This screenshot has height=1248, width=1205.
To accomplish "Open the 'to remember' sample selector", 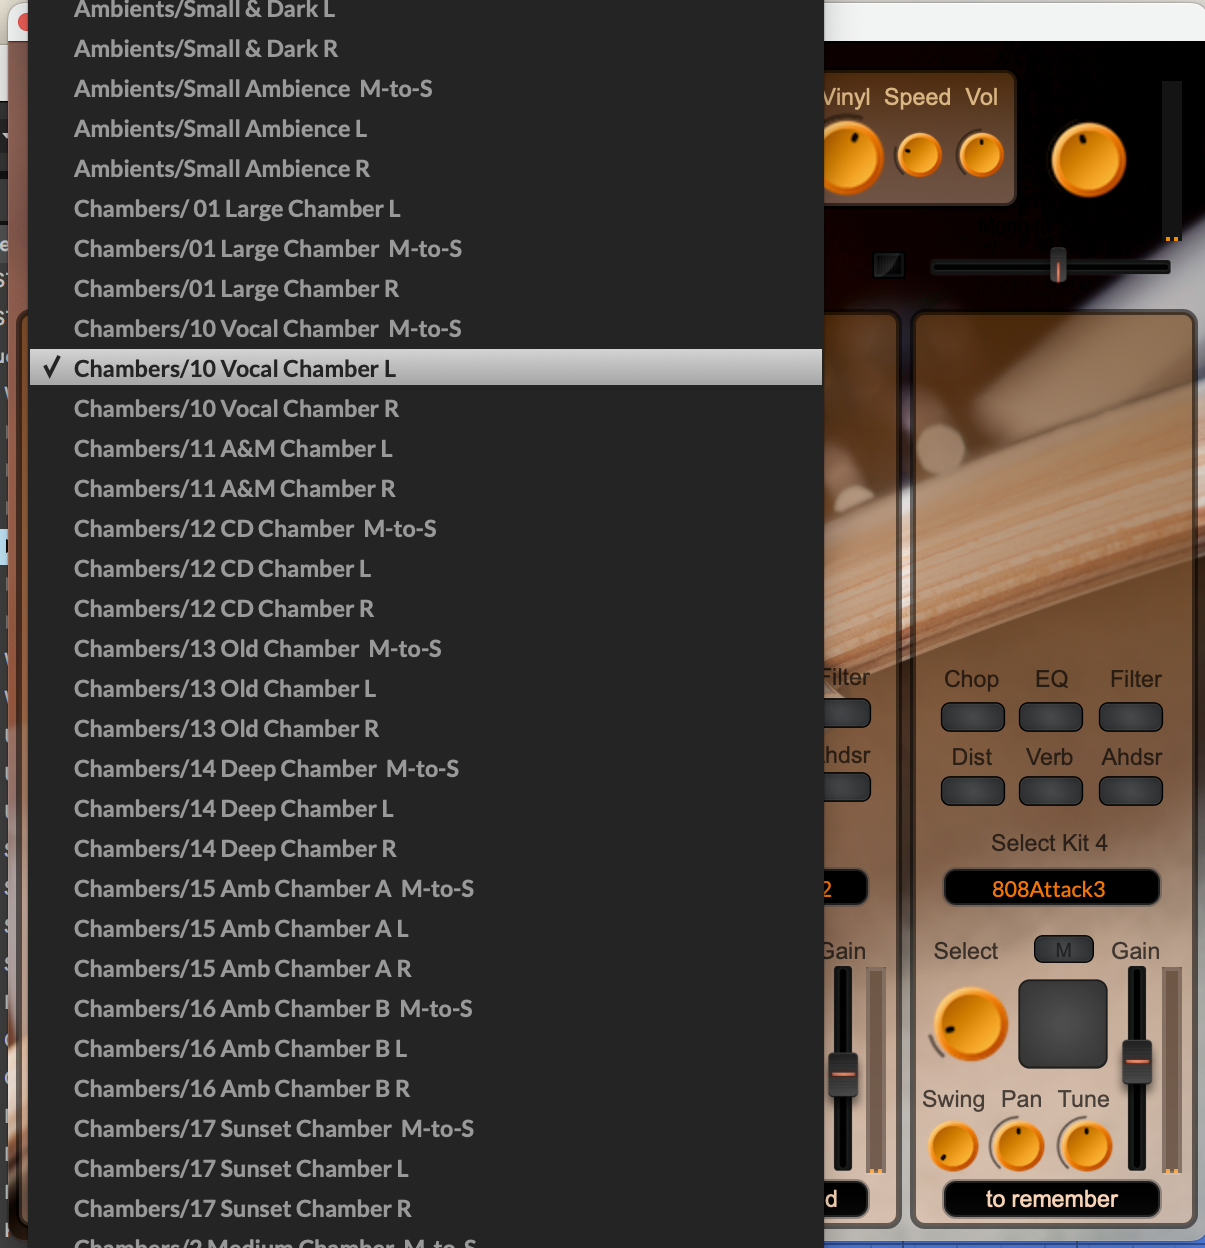I will 1051,1199.
